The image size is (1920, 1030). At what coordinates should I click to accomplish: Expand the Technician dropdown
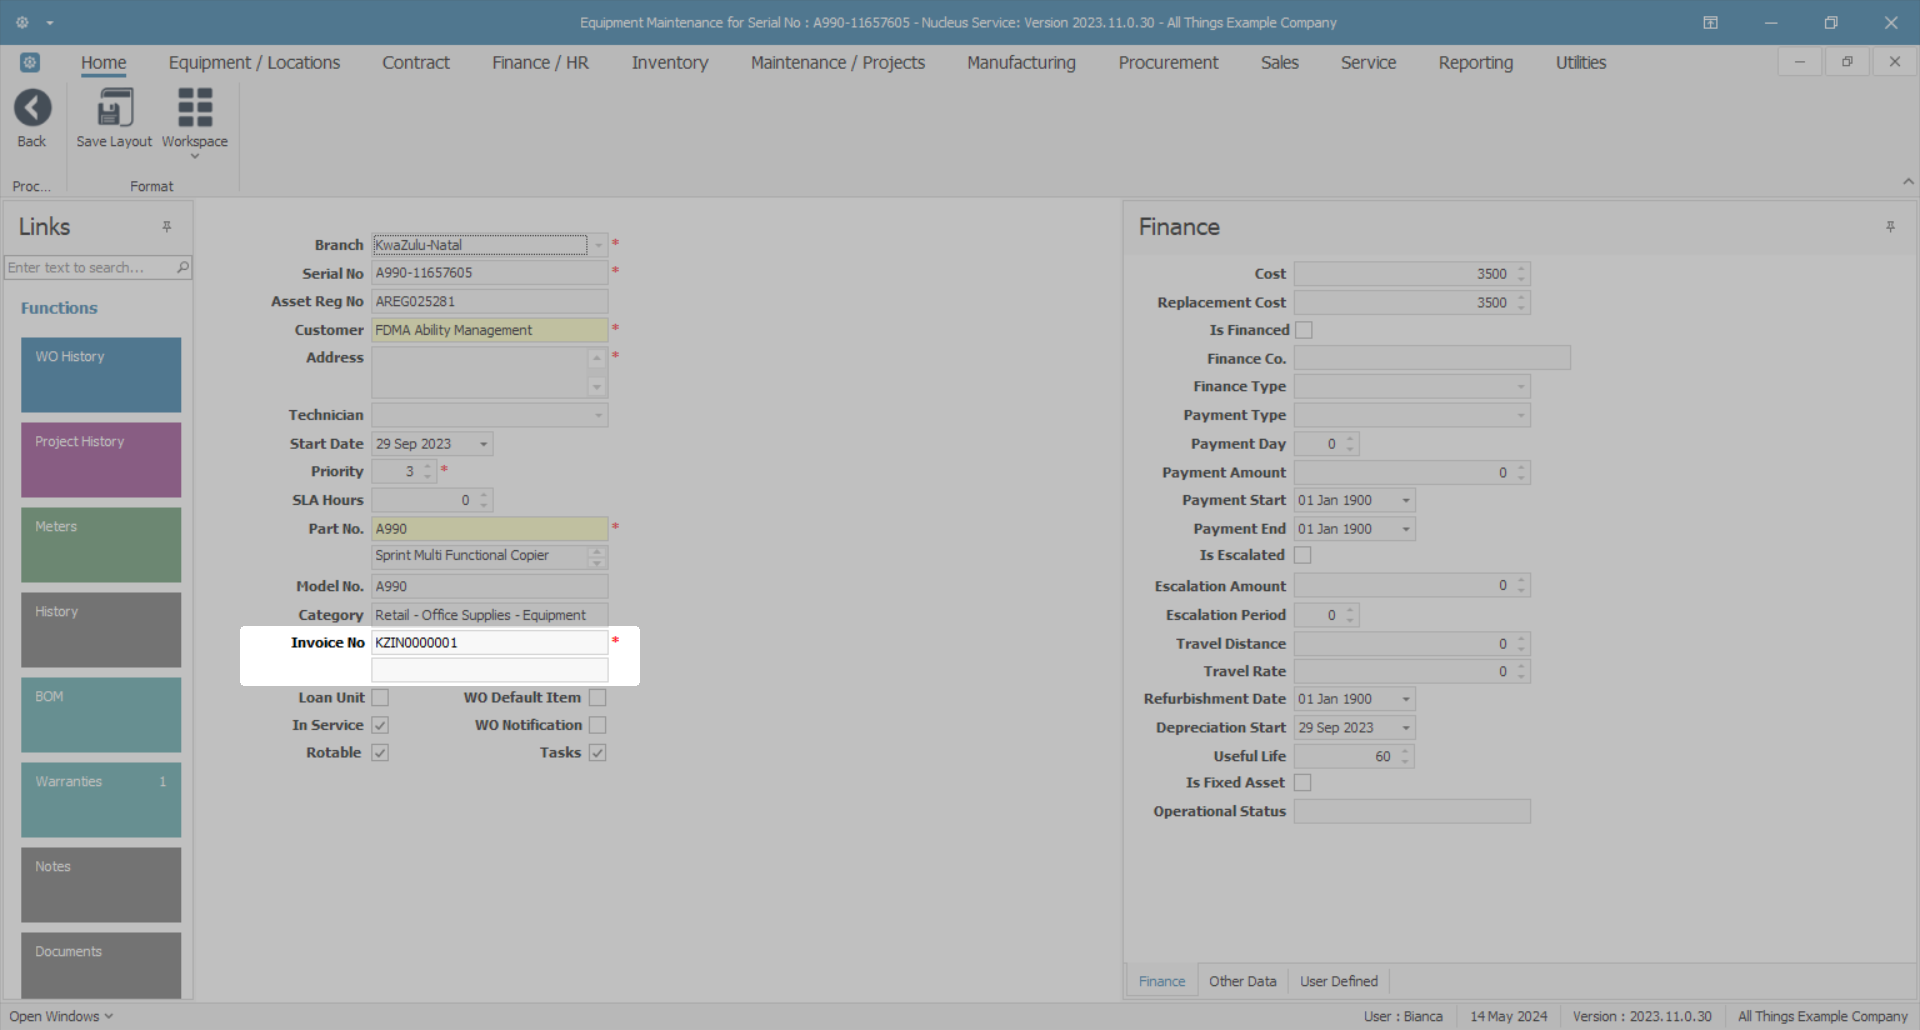coord(598,415)
